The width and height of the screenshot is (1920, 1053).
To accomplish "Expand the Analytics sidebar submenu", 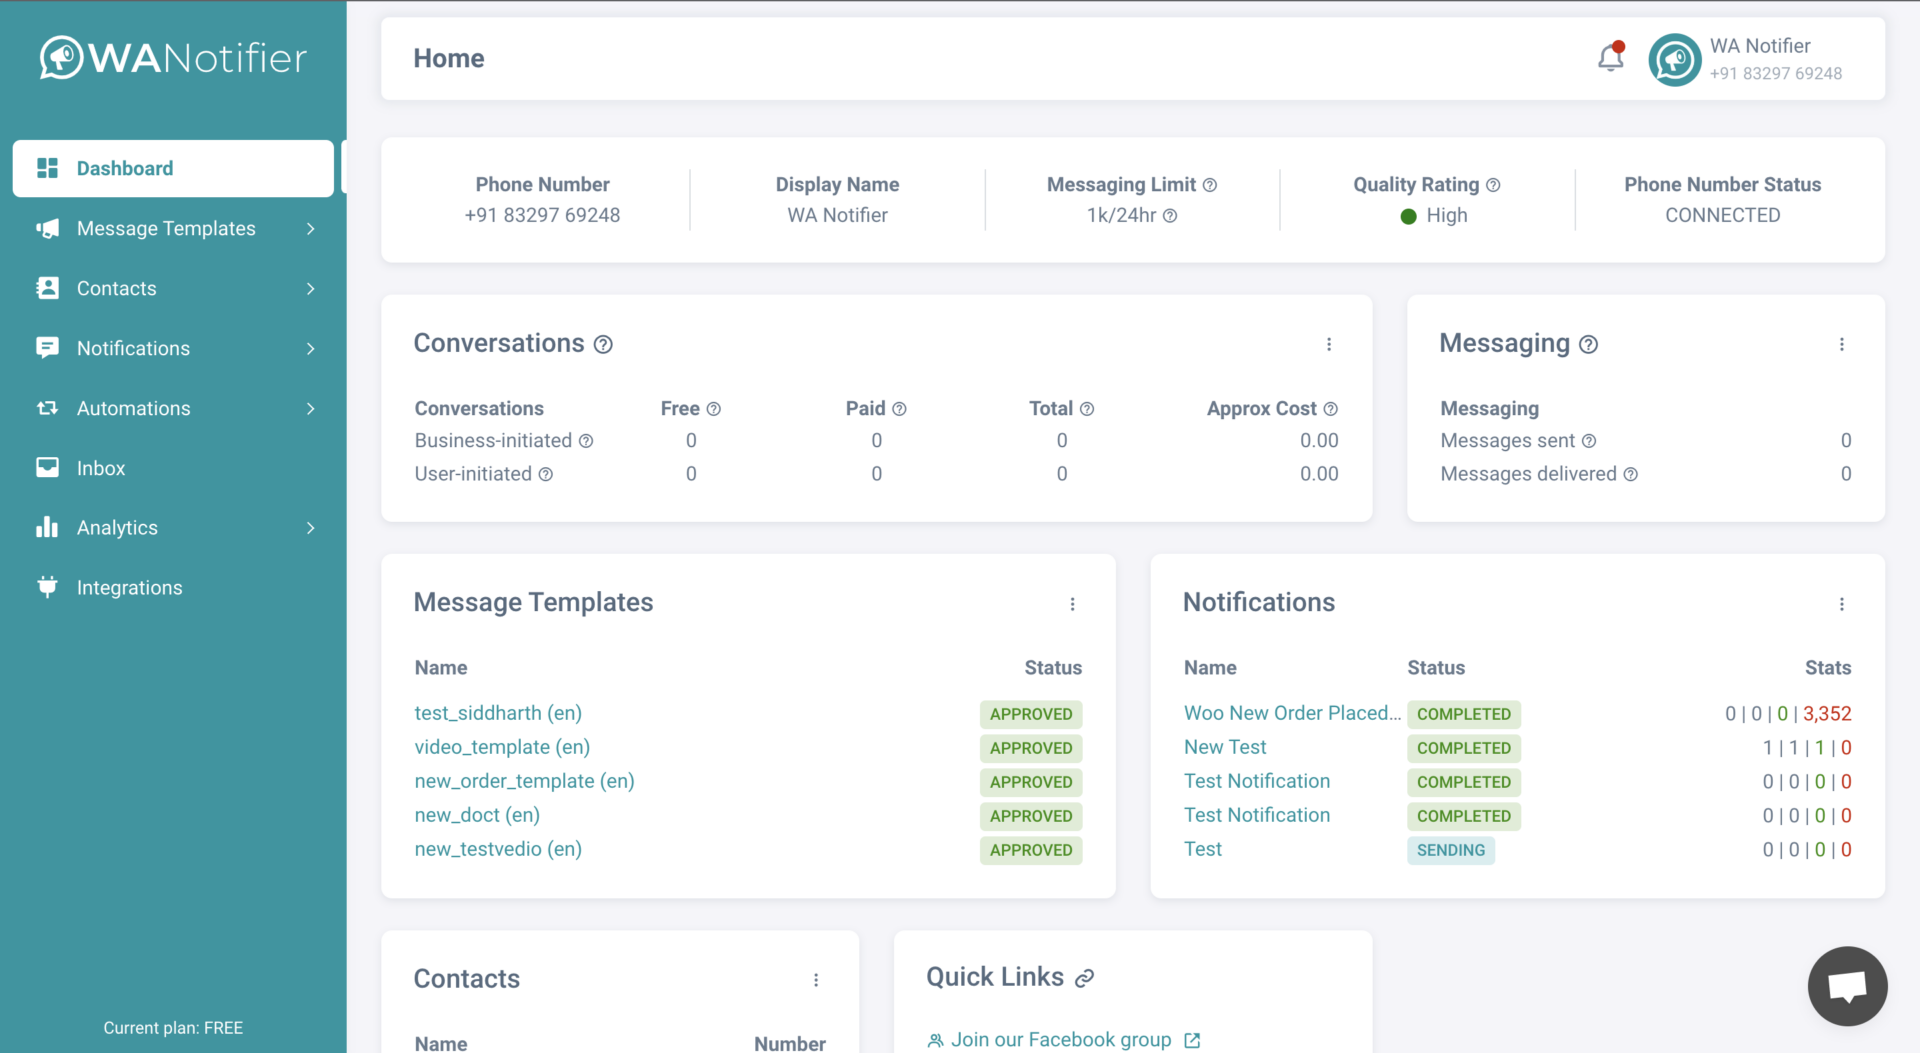I will tap(310, 528).
